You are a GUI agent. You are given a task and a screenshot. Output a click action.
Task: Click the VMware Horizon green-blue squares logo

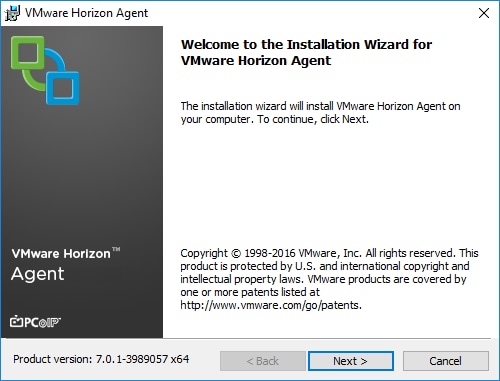(45, 70)
